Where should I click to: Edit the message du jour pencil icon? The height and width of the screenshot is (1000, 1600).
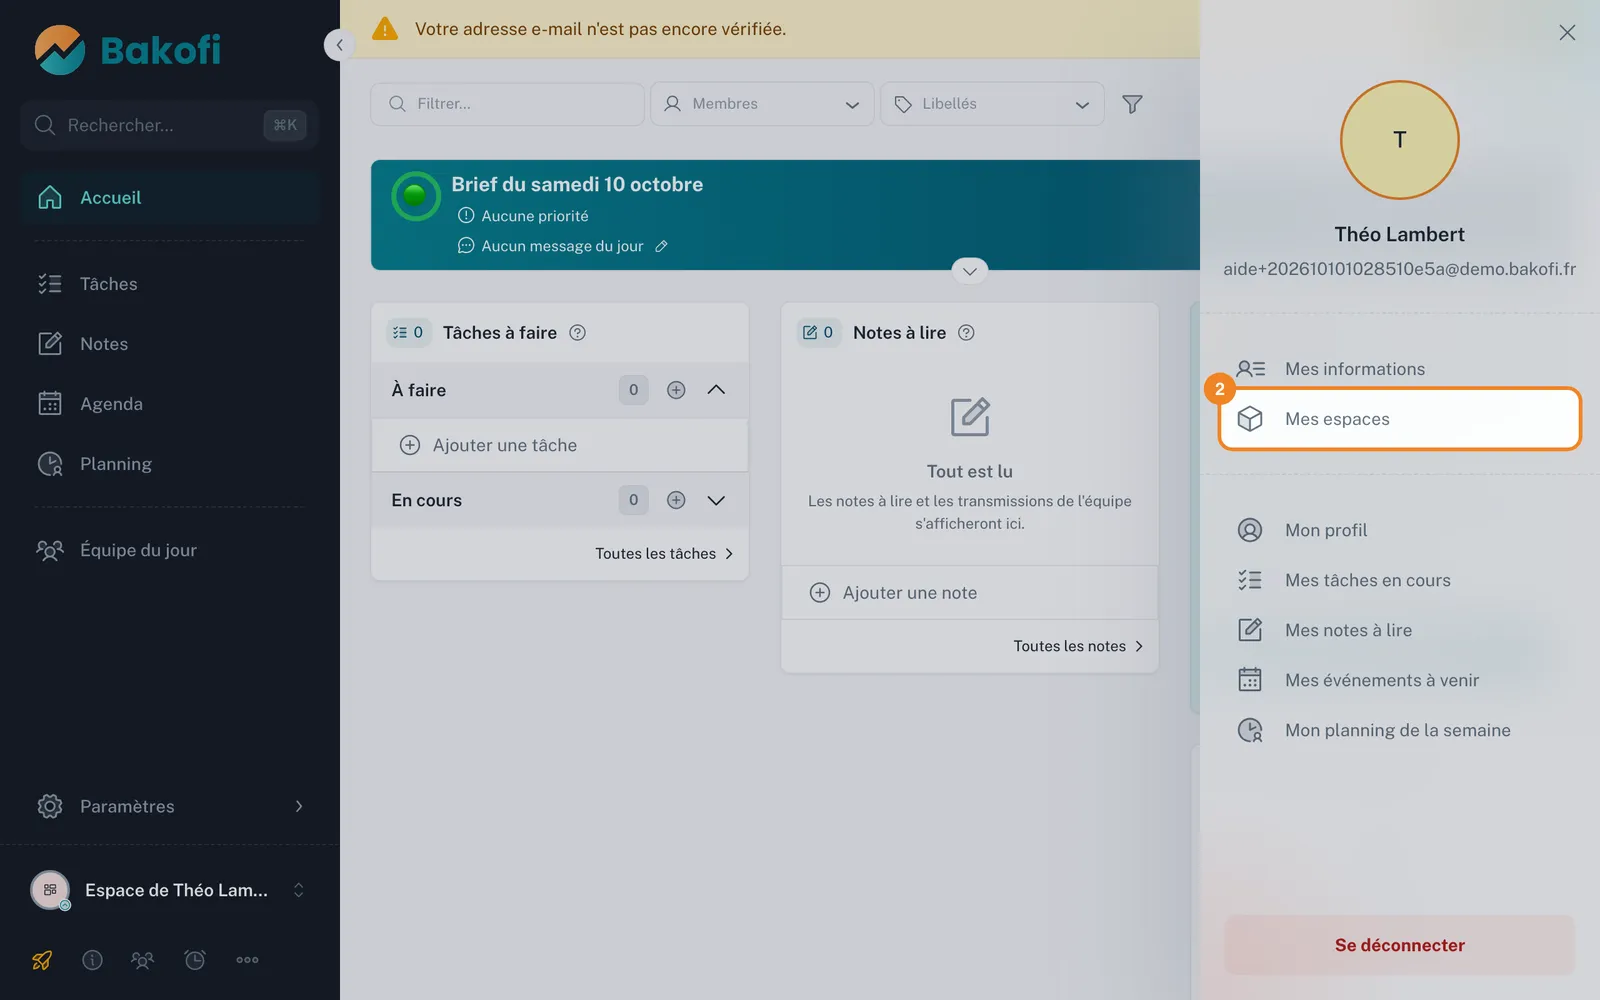(661, 246)
